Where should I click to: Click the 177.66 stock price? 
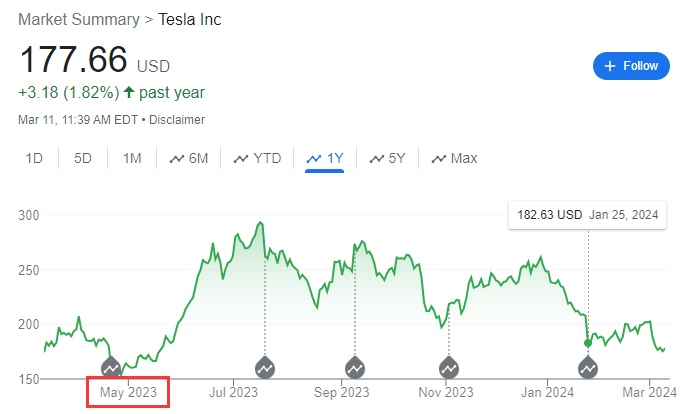click(75, 60)
